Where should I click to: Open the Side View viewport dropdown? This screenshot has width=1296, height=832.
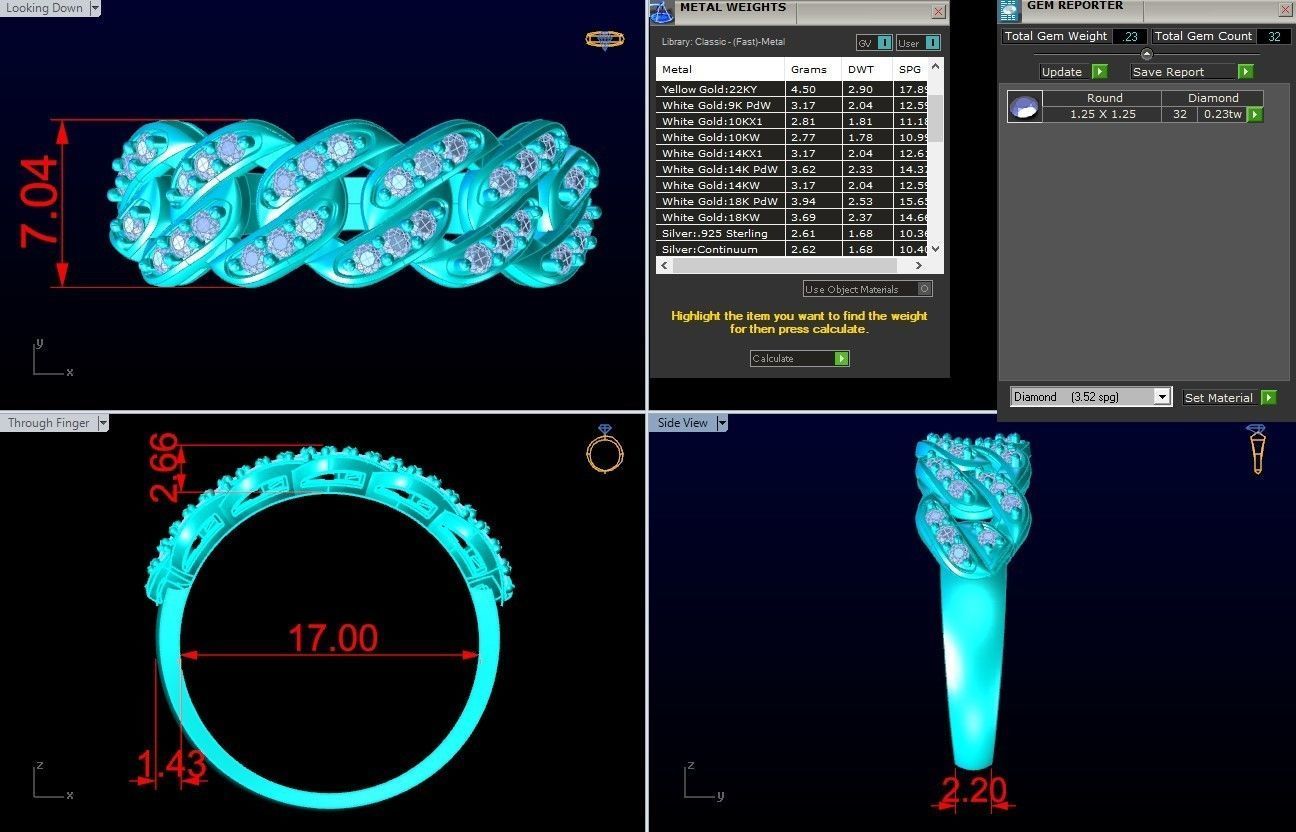(x=722, y=423)
